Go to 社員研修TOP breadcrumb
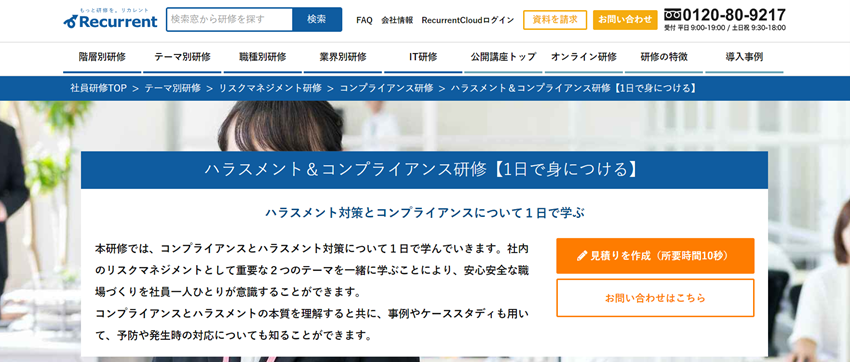The height and width of the screenshot is (362, 850). coord(98,88)
